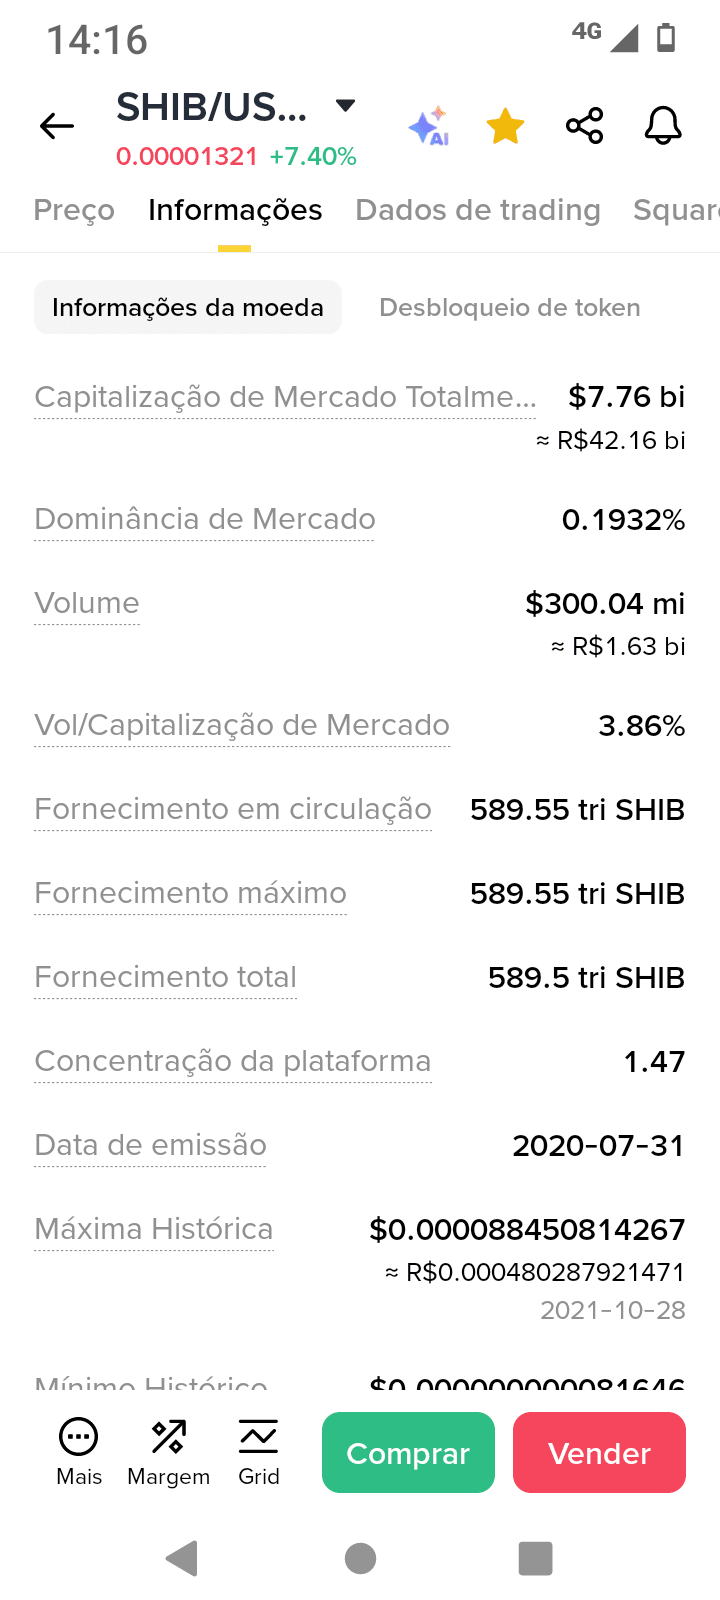Show explanation for Dominância de Mercado label
The height and width of the screenshot is (1600, 720).
[205, 519]
